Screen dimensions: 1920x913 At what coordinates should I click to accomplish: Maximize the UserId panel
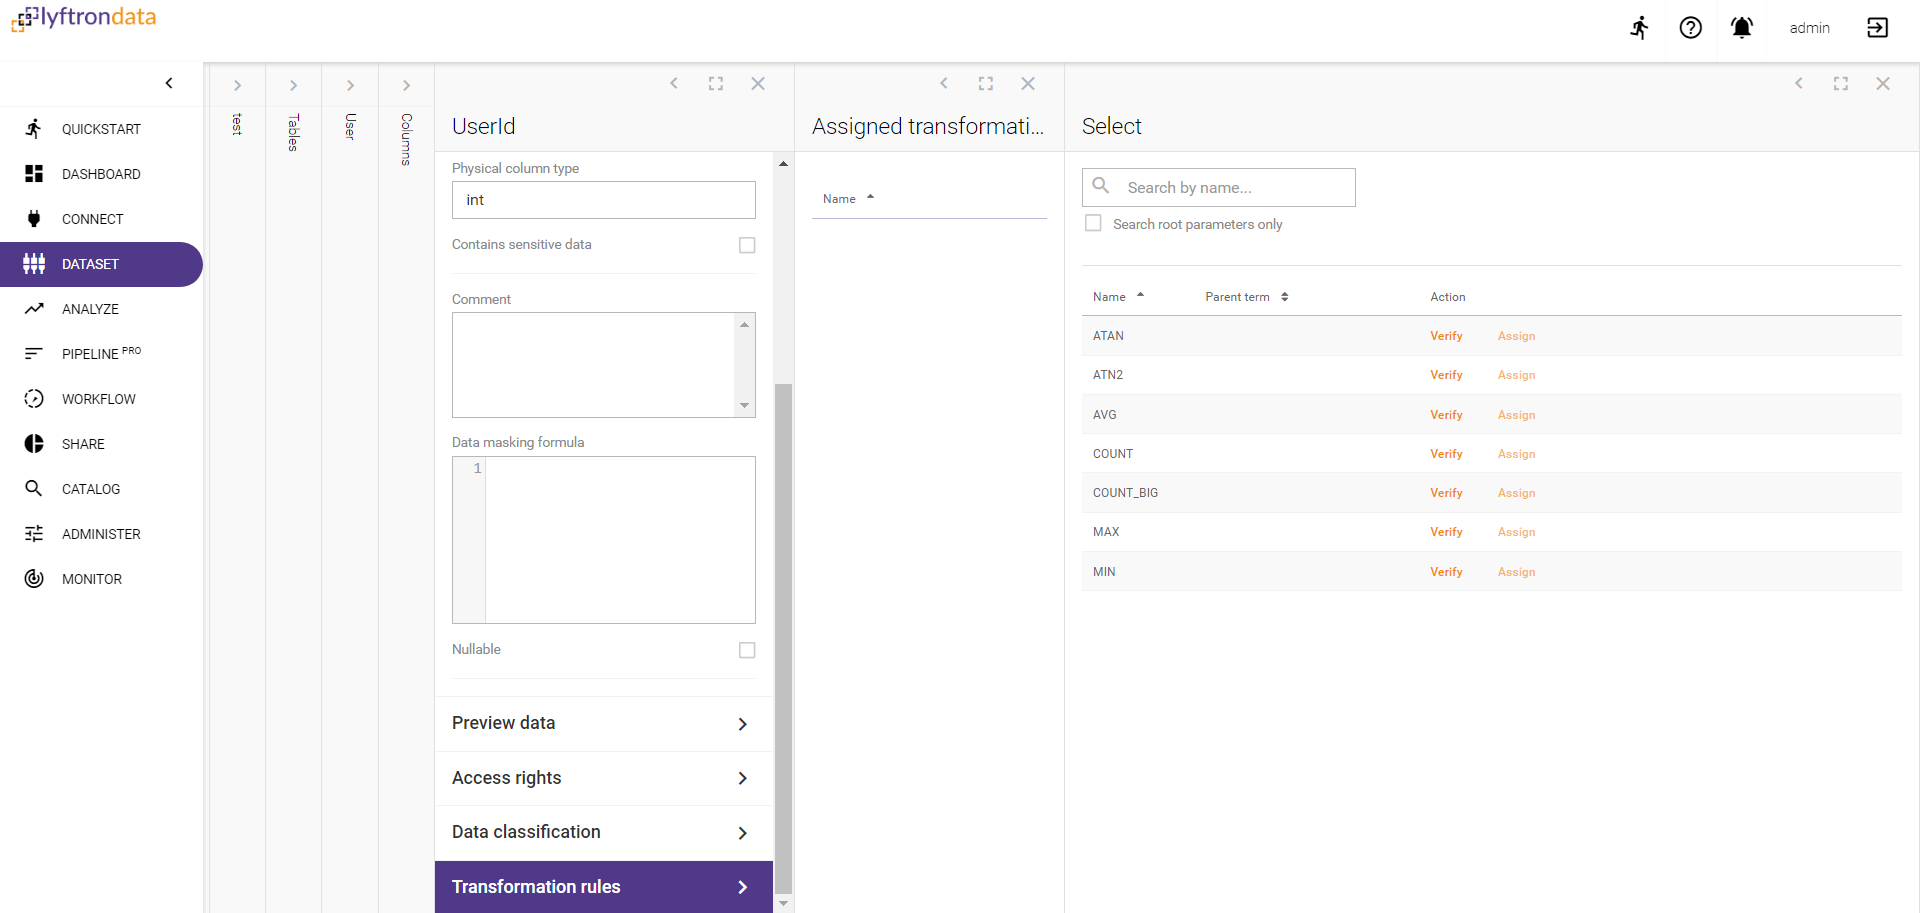(x=716, y=84)
